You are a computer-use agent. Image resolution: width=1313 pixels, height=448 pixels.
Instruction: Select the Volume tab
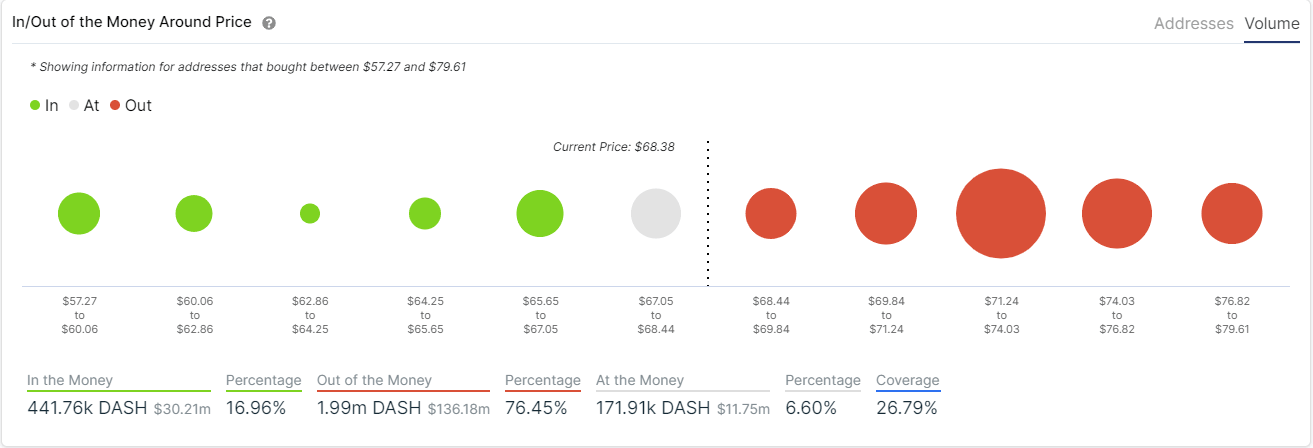[1272, 23]
